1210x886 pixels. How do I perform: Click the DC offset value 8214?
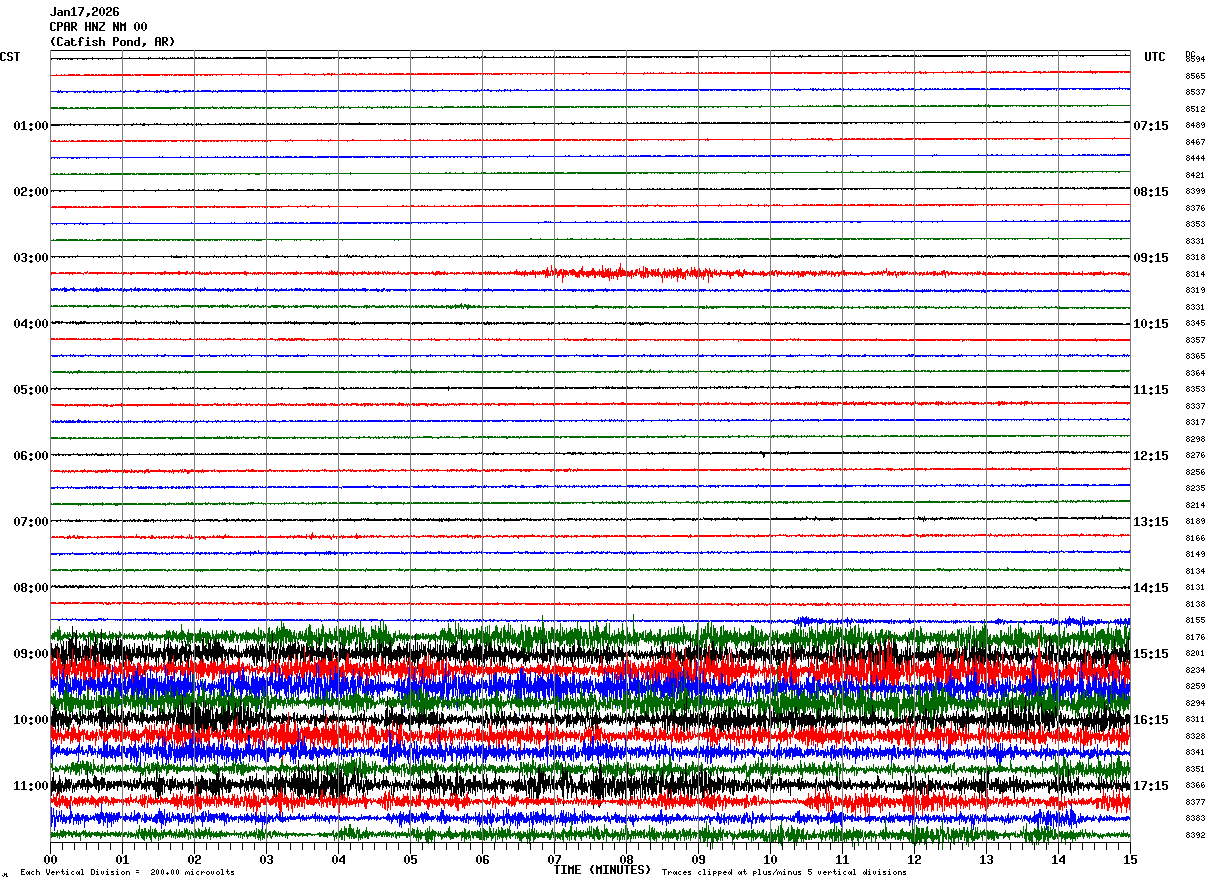point(1195,505)
